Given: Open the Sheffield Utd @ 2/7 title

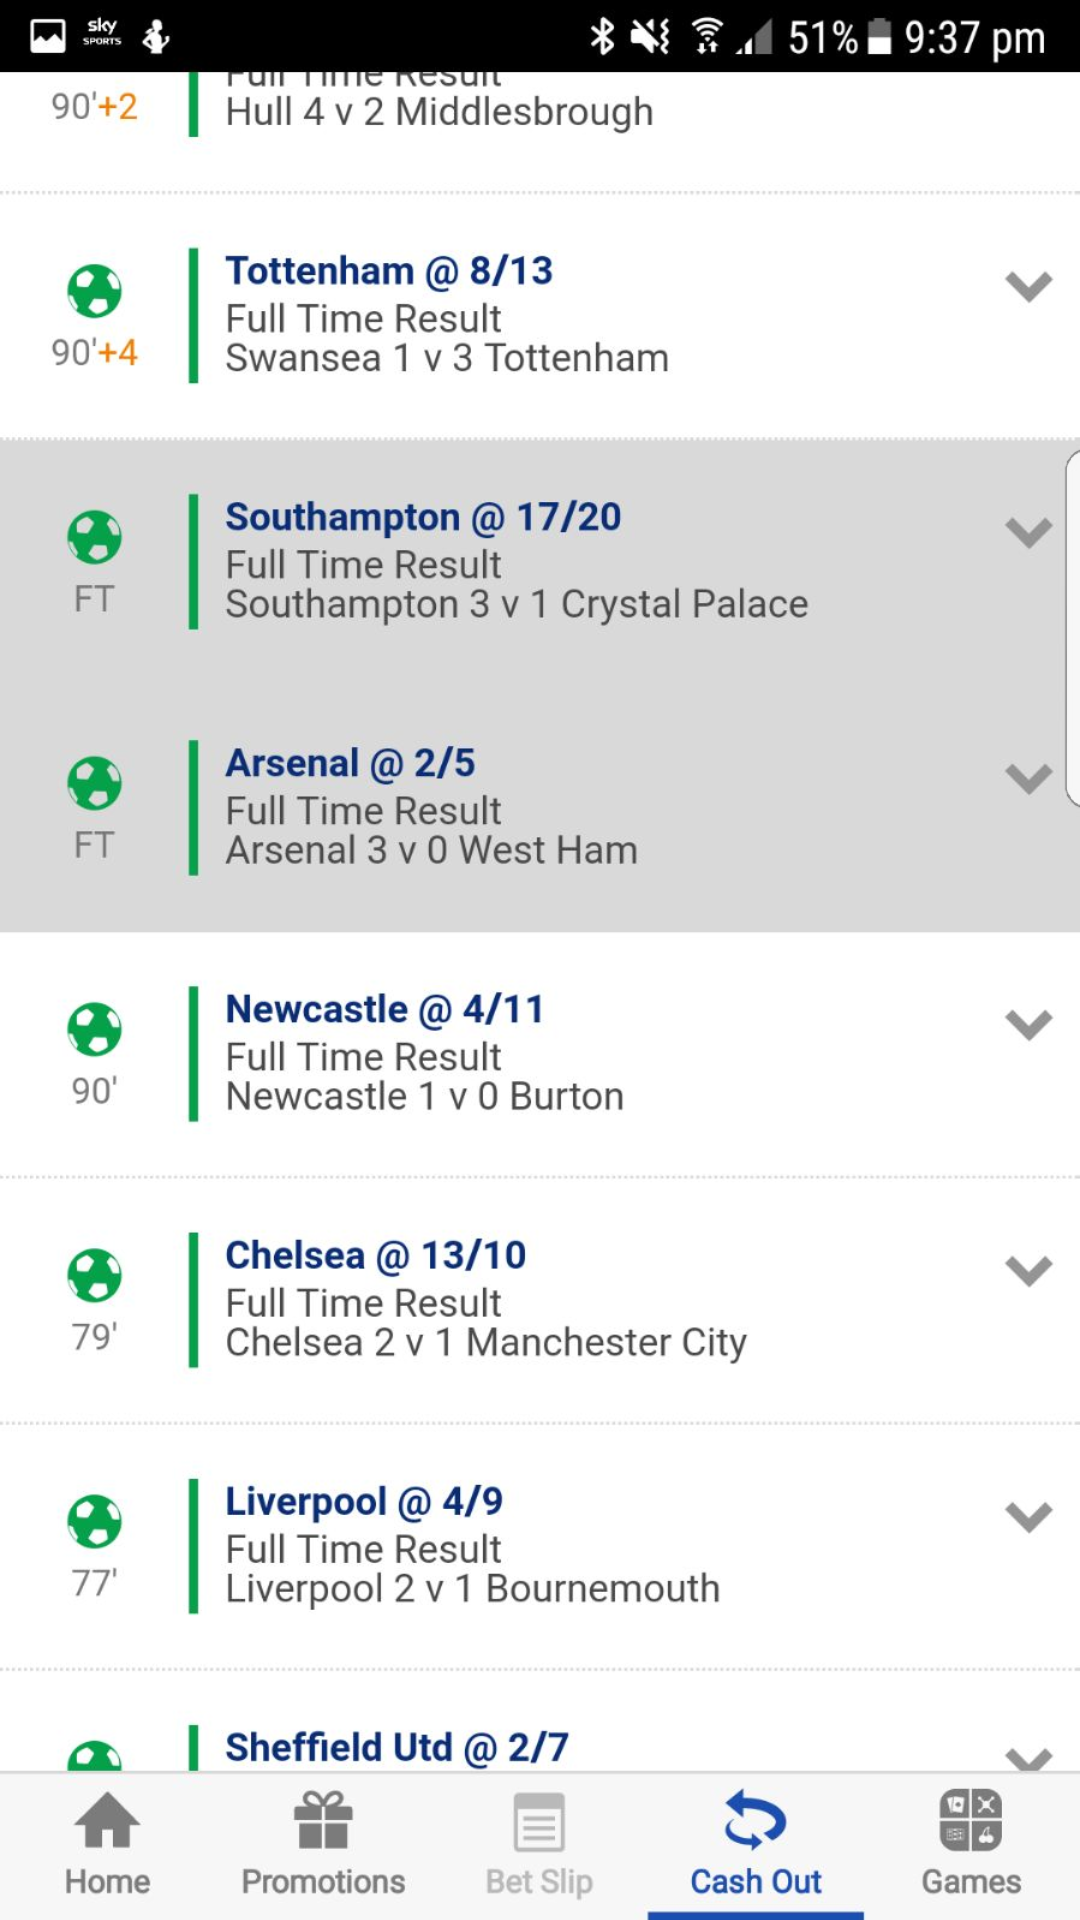Looking at the screenshot, I should coord(397,1748).
